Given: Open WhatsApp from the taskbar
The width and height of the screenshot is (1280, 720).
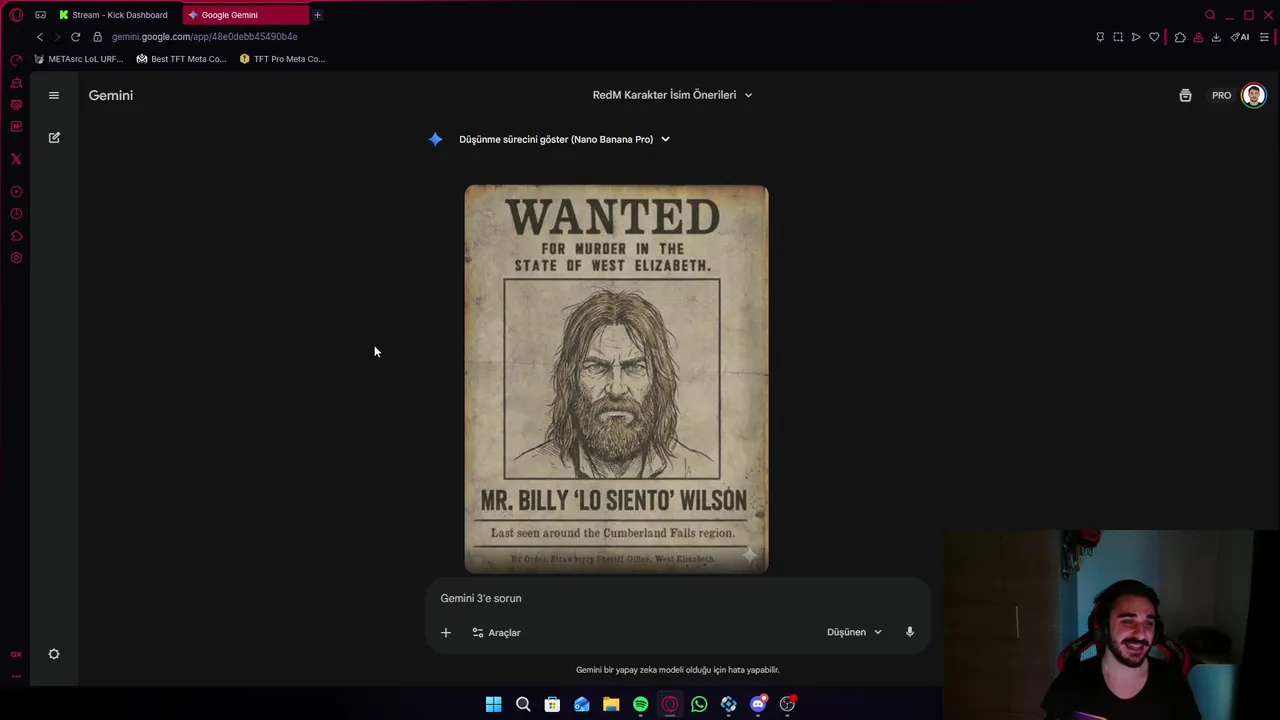Looking at the screenshot, I should click(x=699, y=704).
